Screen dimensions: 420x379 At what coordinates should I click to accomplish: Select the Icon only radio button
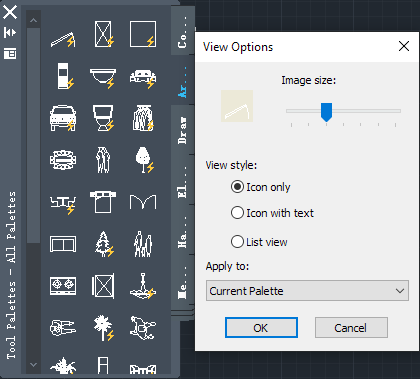(237, 187)
